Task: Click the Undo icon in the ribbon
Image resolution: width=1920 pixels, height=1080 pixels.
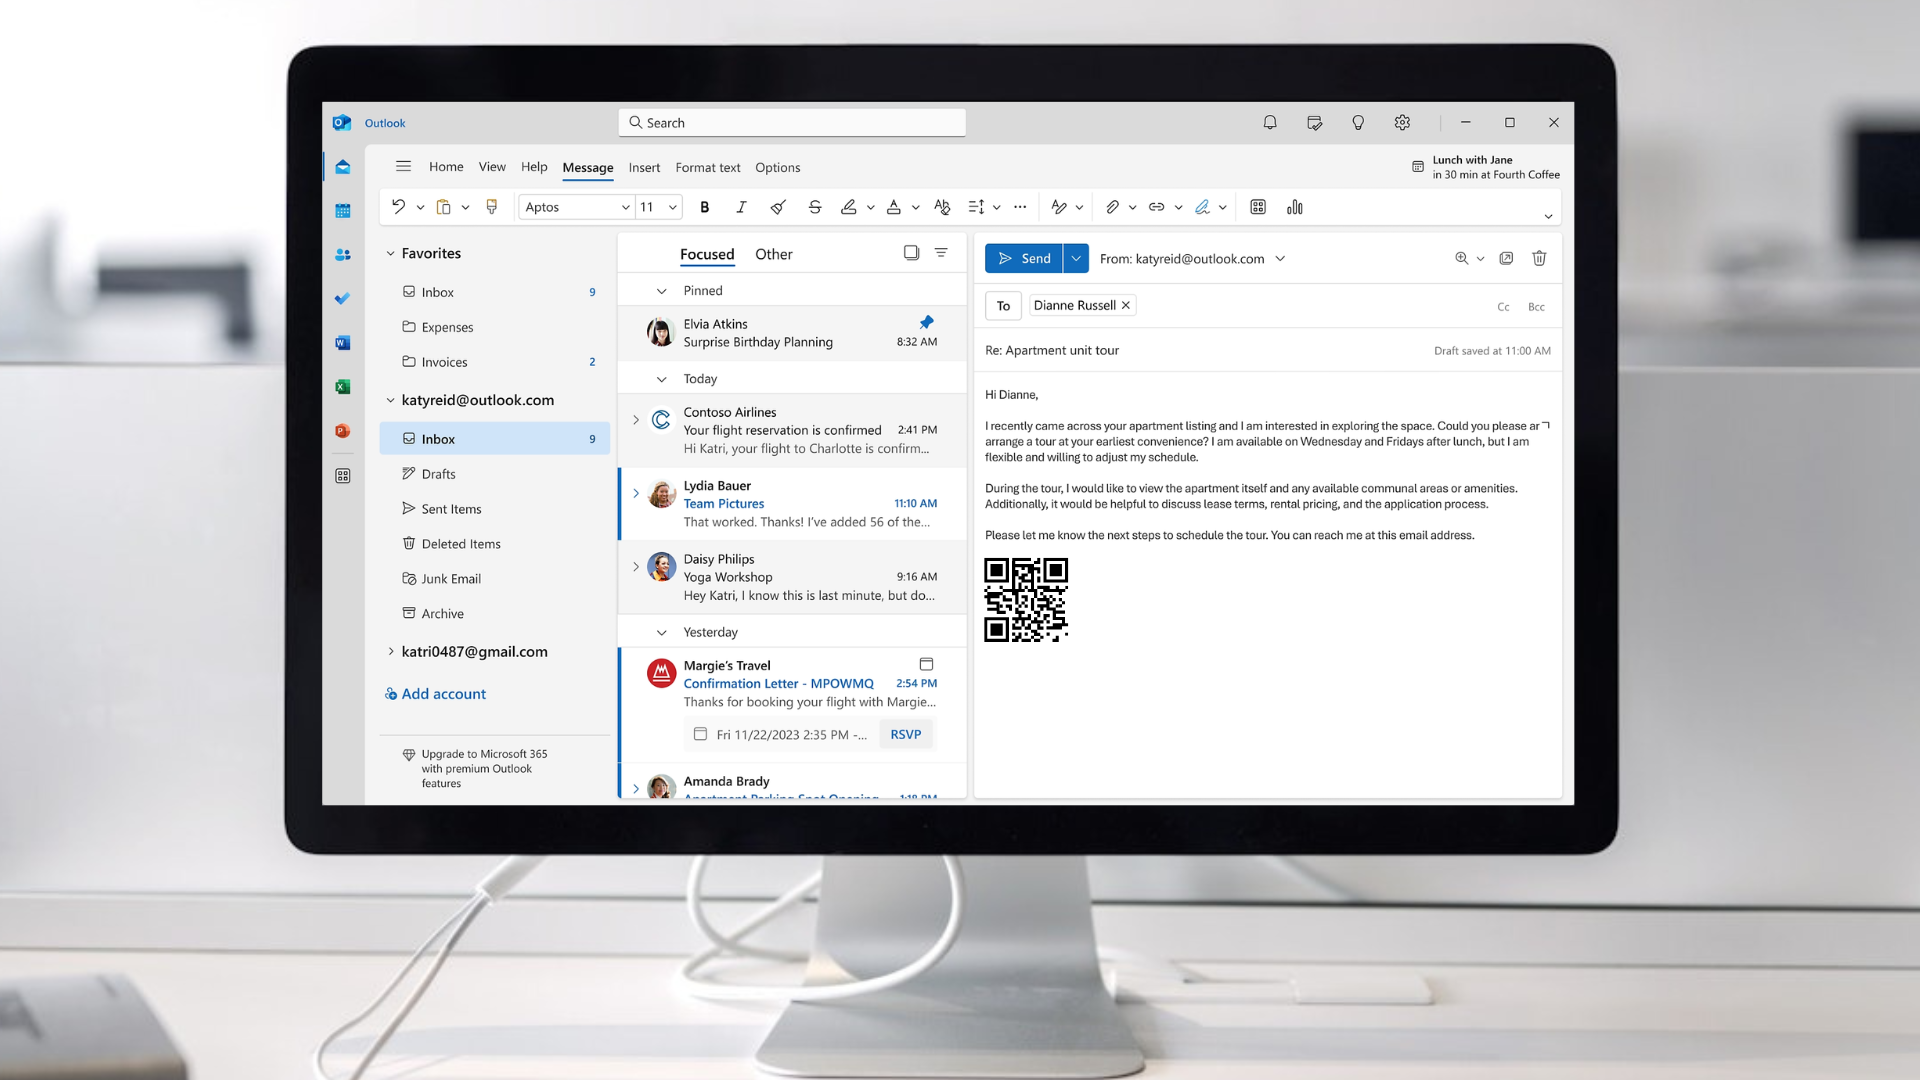Action: [x=398, y=207]
